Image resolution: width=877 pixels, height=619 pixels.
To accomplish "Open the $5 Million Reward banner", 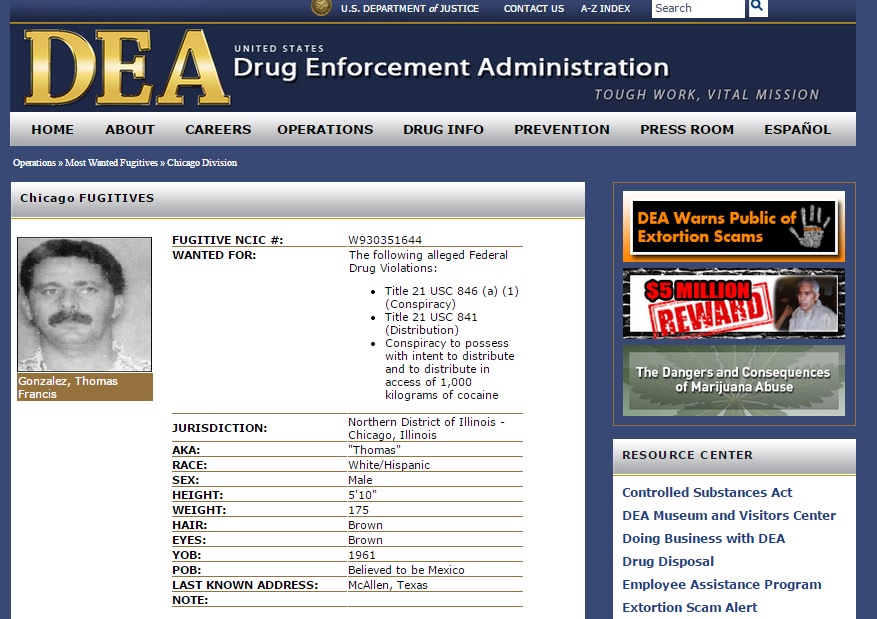I will click(x=733, y=303).
